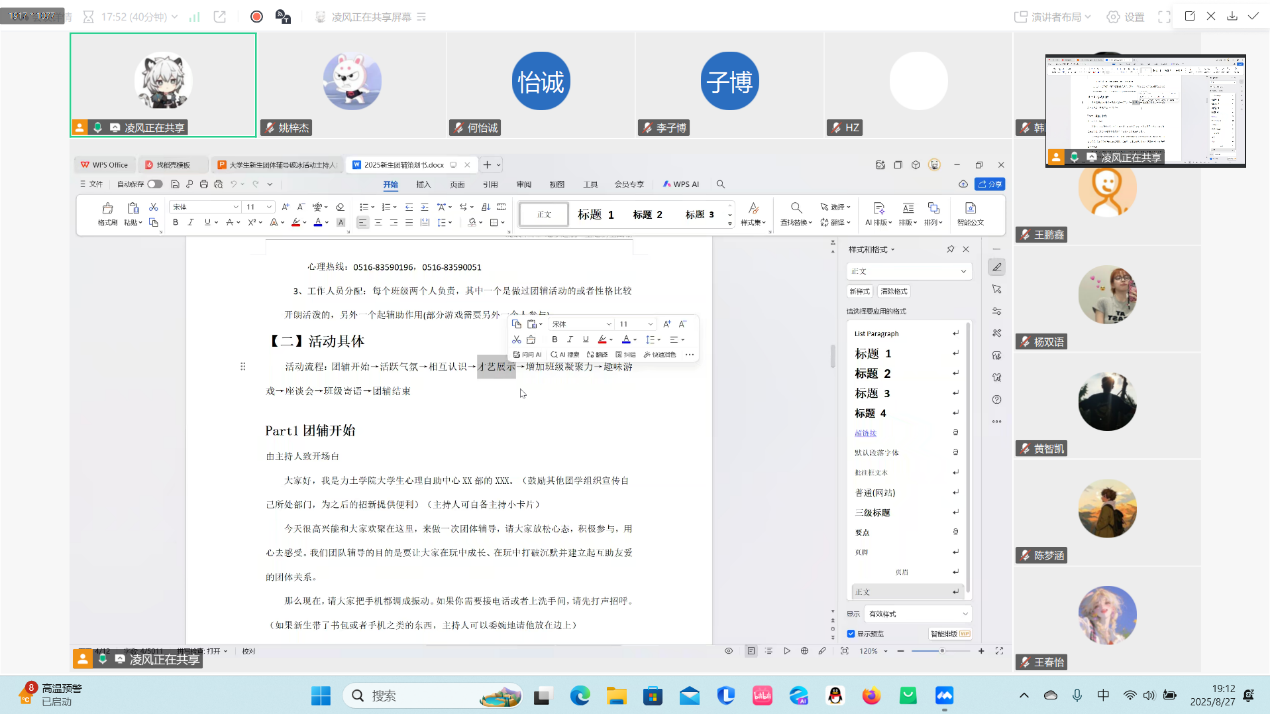Open Microsoft Edge from the taskbar
Viewport: 1270px width, 714px height.
580,695
